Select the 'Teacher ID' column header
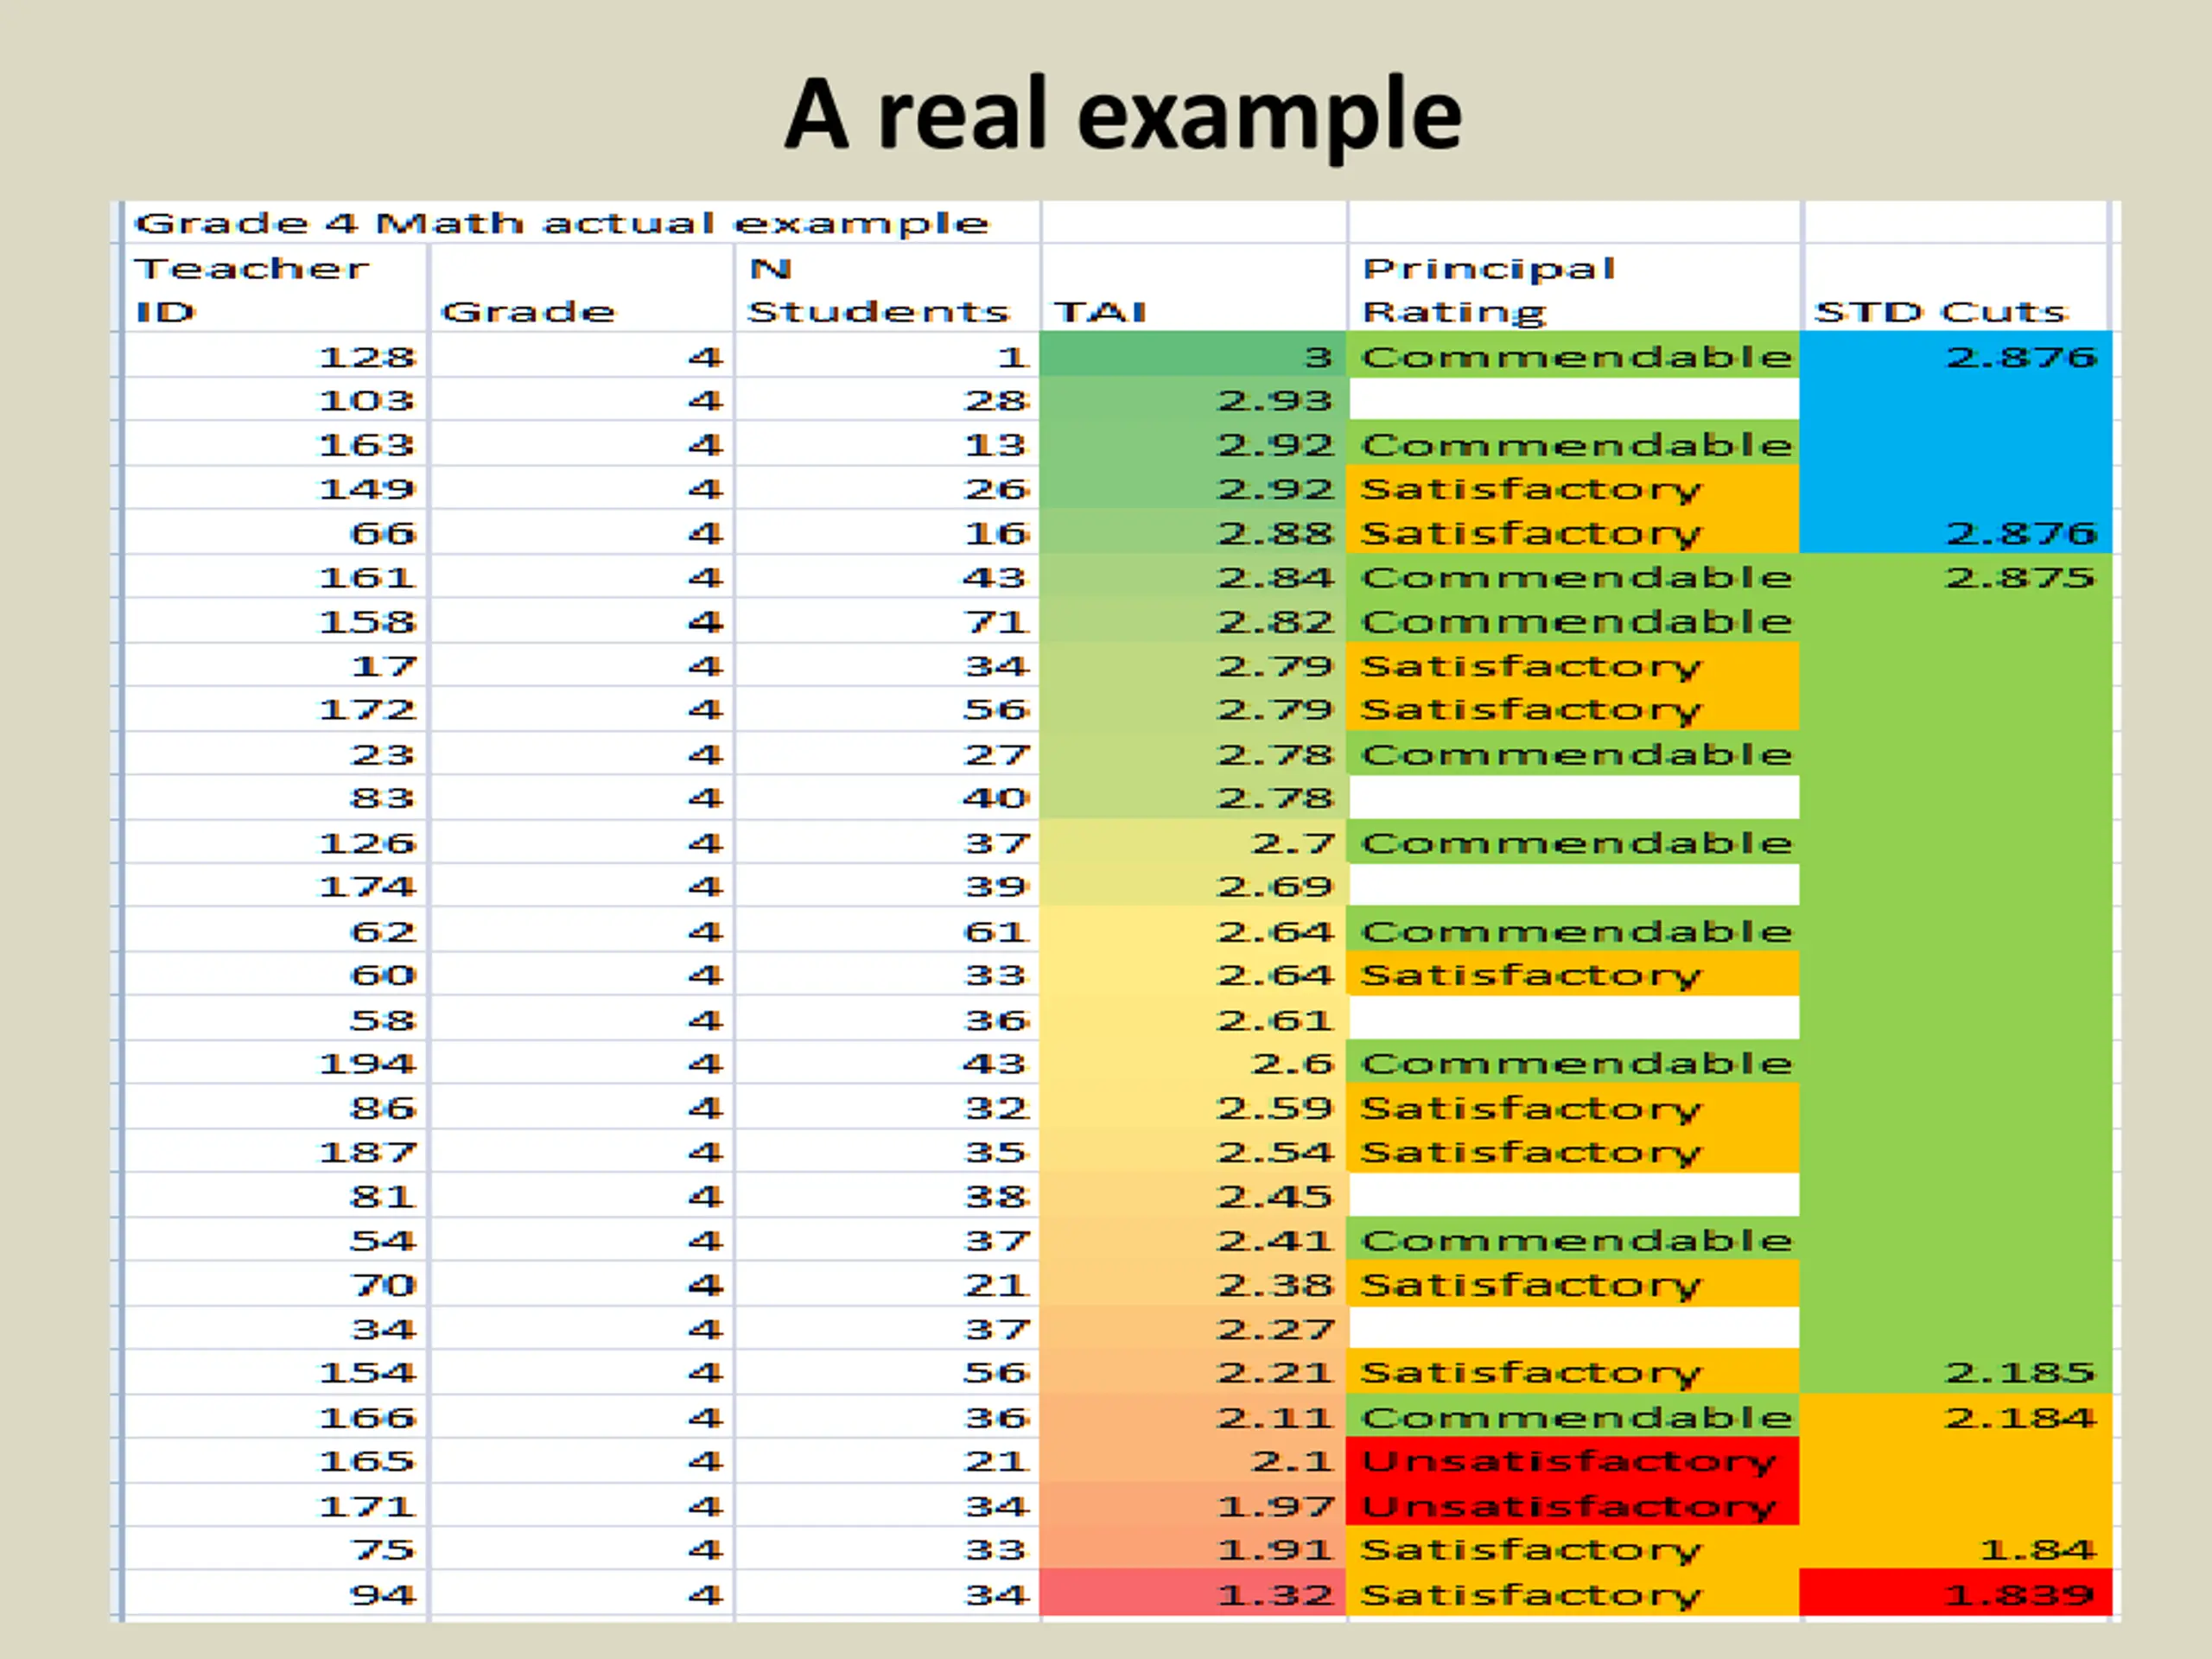 point(275,288)
